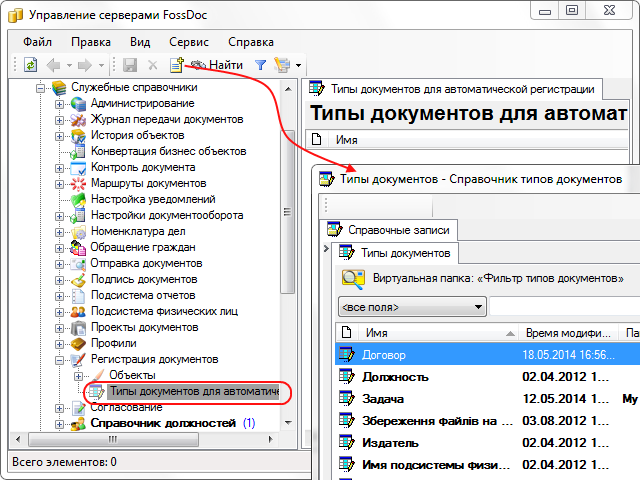Select Подсистема отчетов tree item
Viewport: 640px width, 480px height.
(143, 295)
